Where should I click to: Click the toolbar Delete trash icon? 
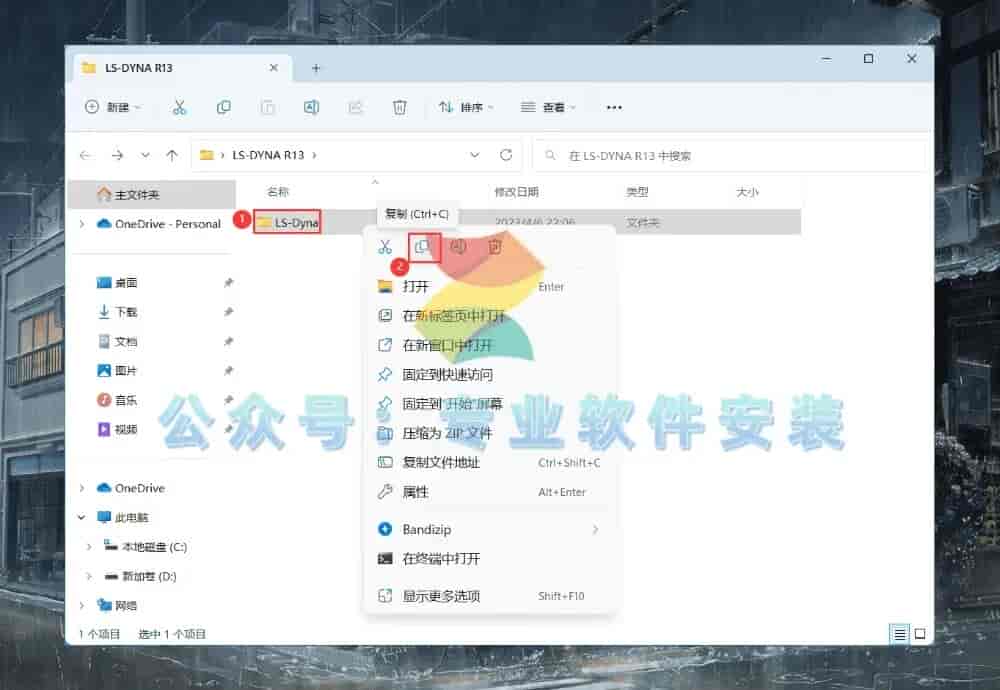[x=399, y=107]
